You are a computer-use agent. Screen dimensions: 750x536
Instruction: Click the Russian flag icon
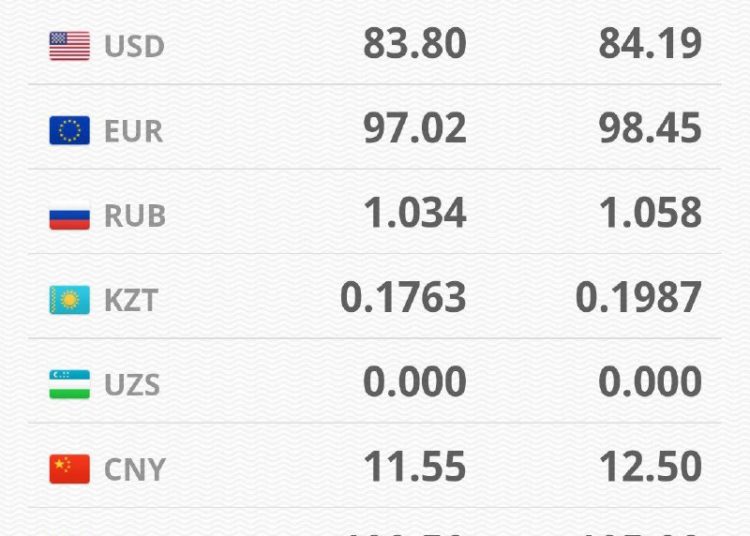pos(69,216)
